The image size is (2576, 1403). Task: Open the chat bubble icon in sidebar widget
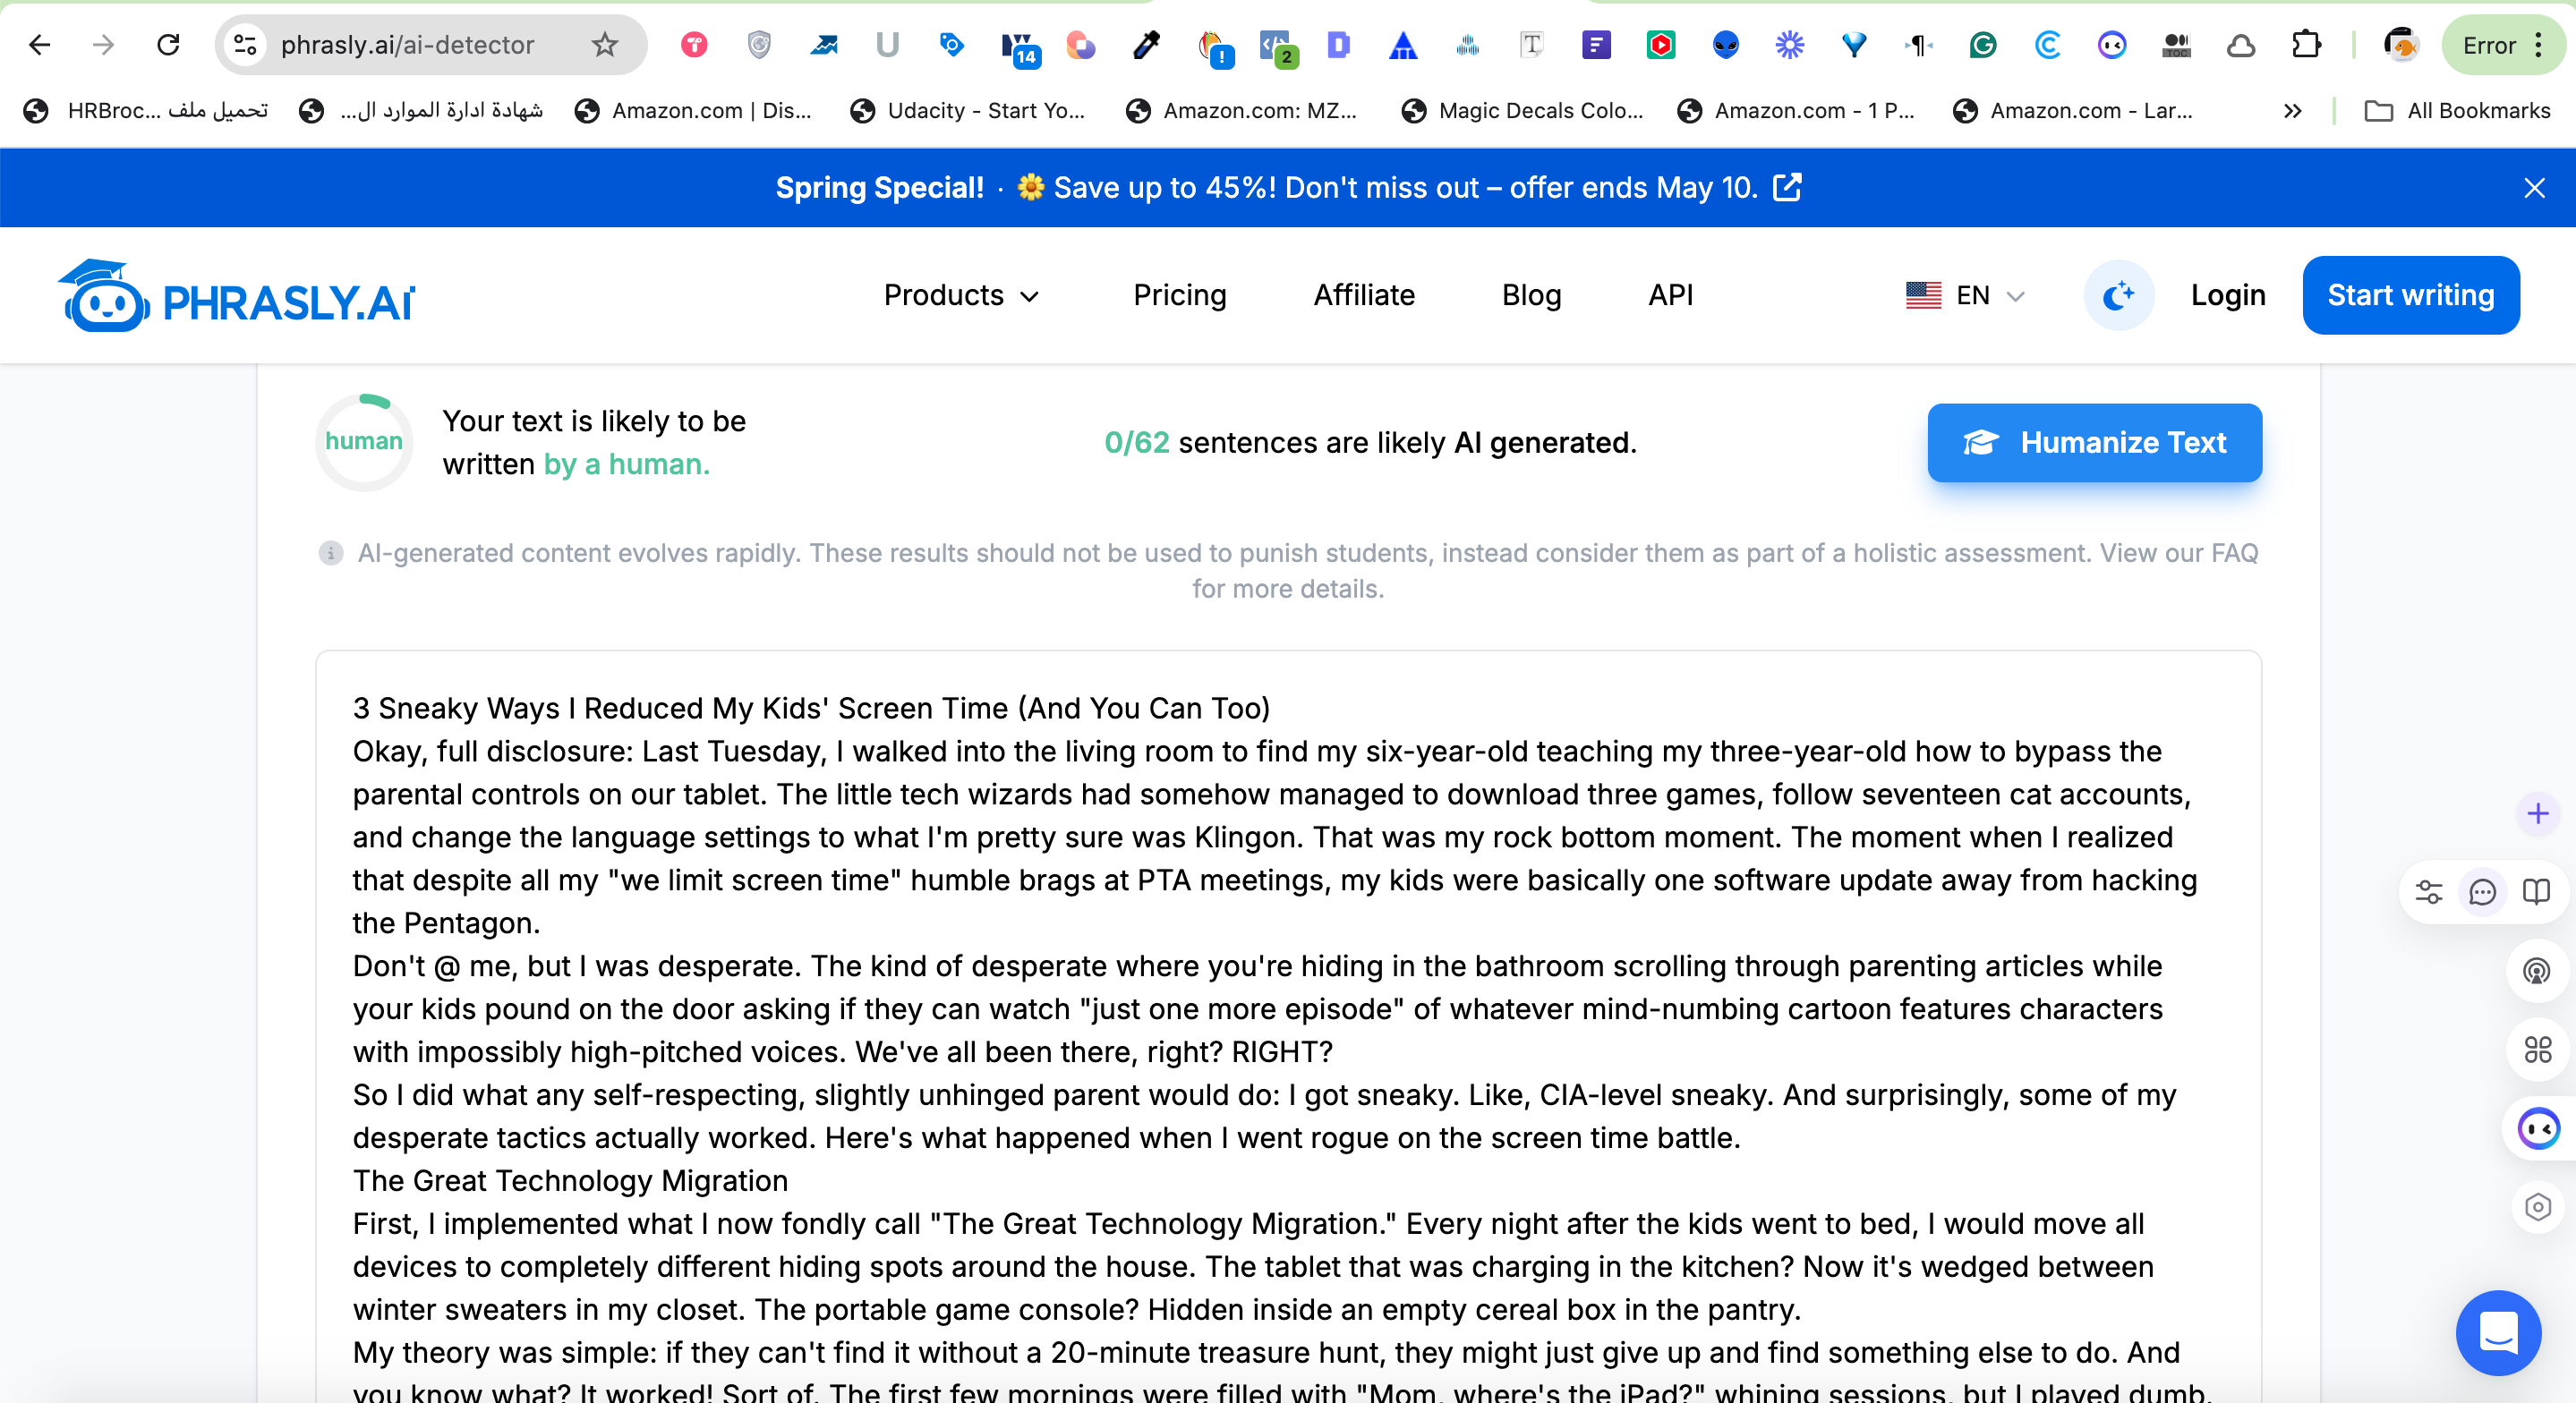(2483, 892)
